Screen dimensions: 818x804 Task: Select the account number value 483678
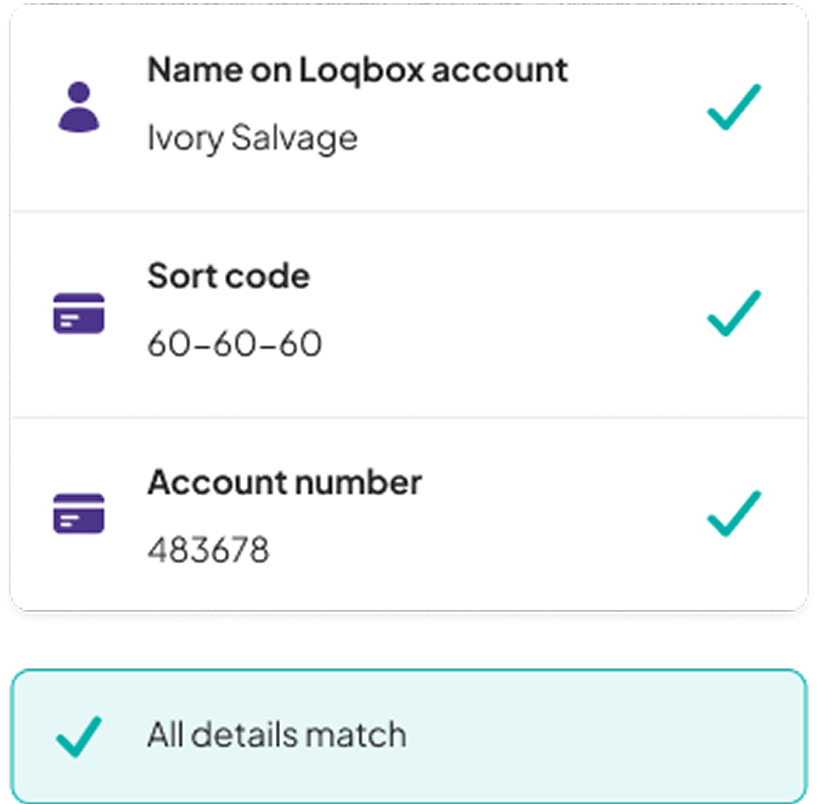(208, 549)
